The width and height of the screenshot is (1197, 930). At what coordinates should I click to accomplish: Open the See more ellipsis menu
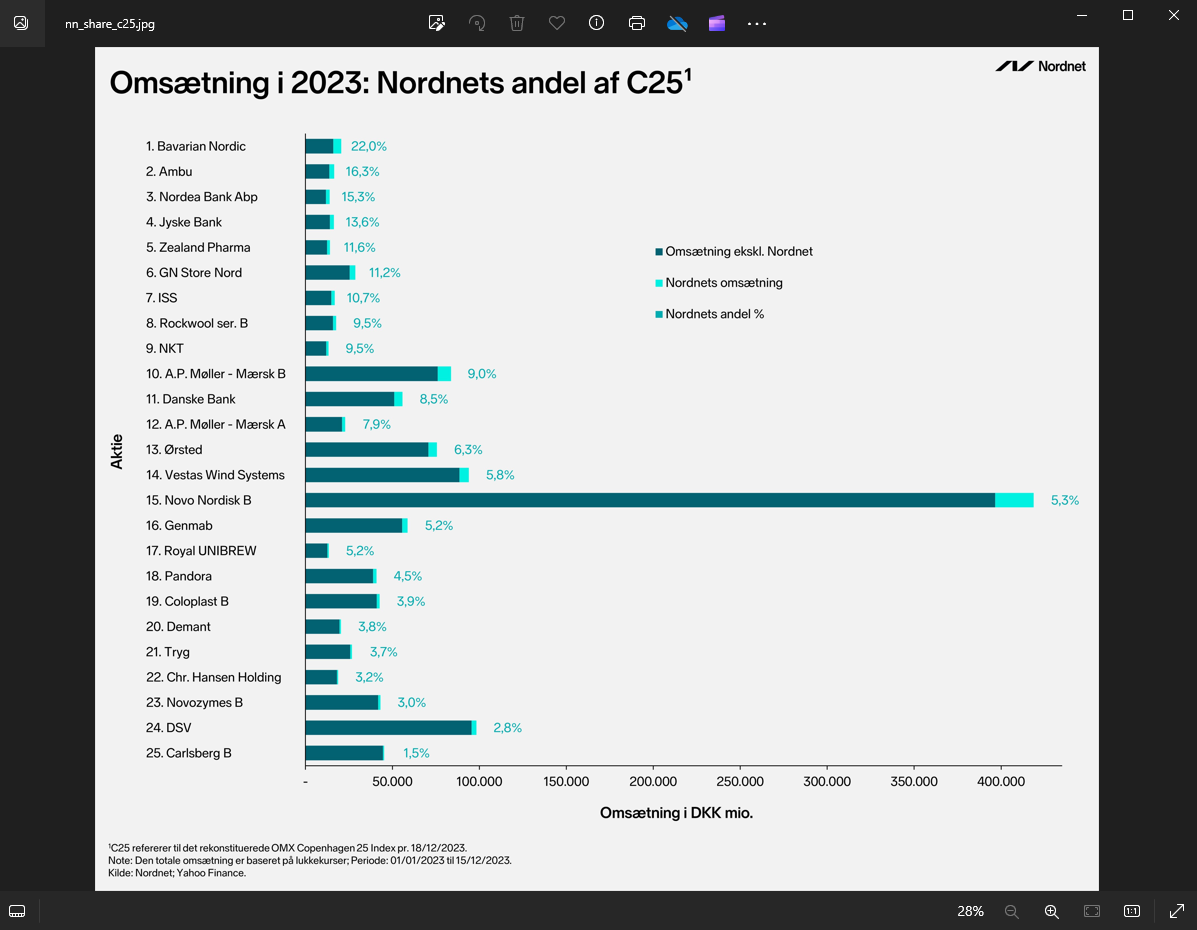click(x=757, y=24)
